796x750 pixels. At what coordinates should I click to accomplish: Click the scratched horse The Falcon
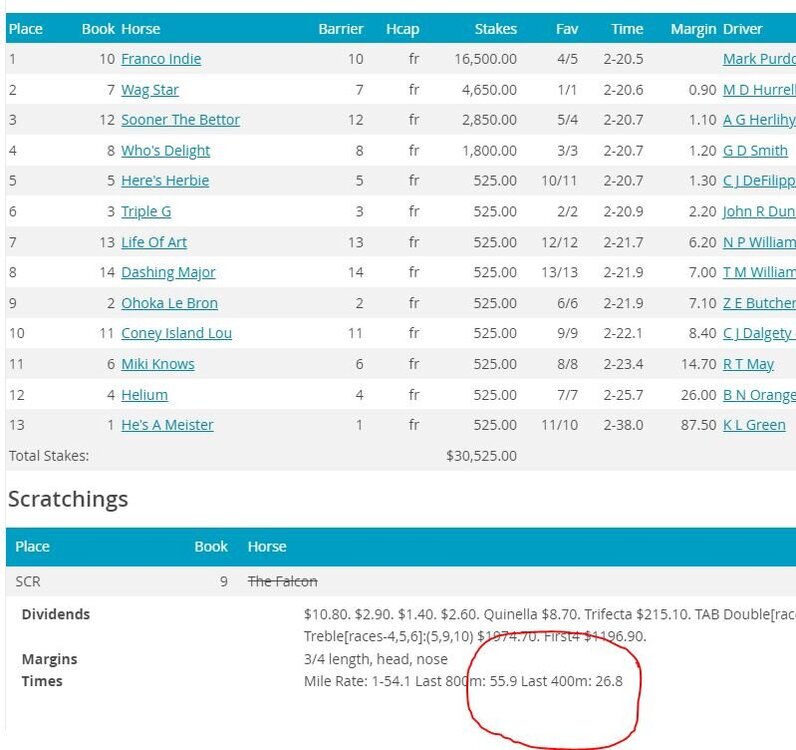point(282,581)
